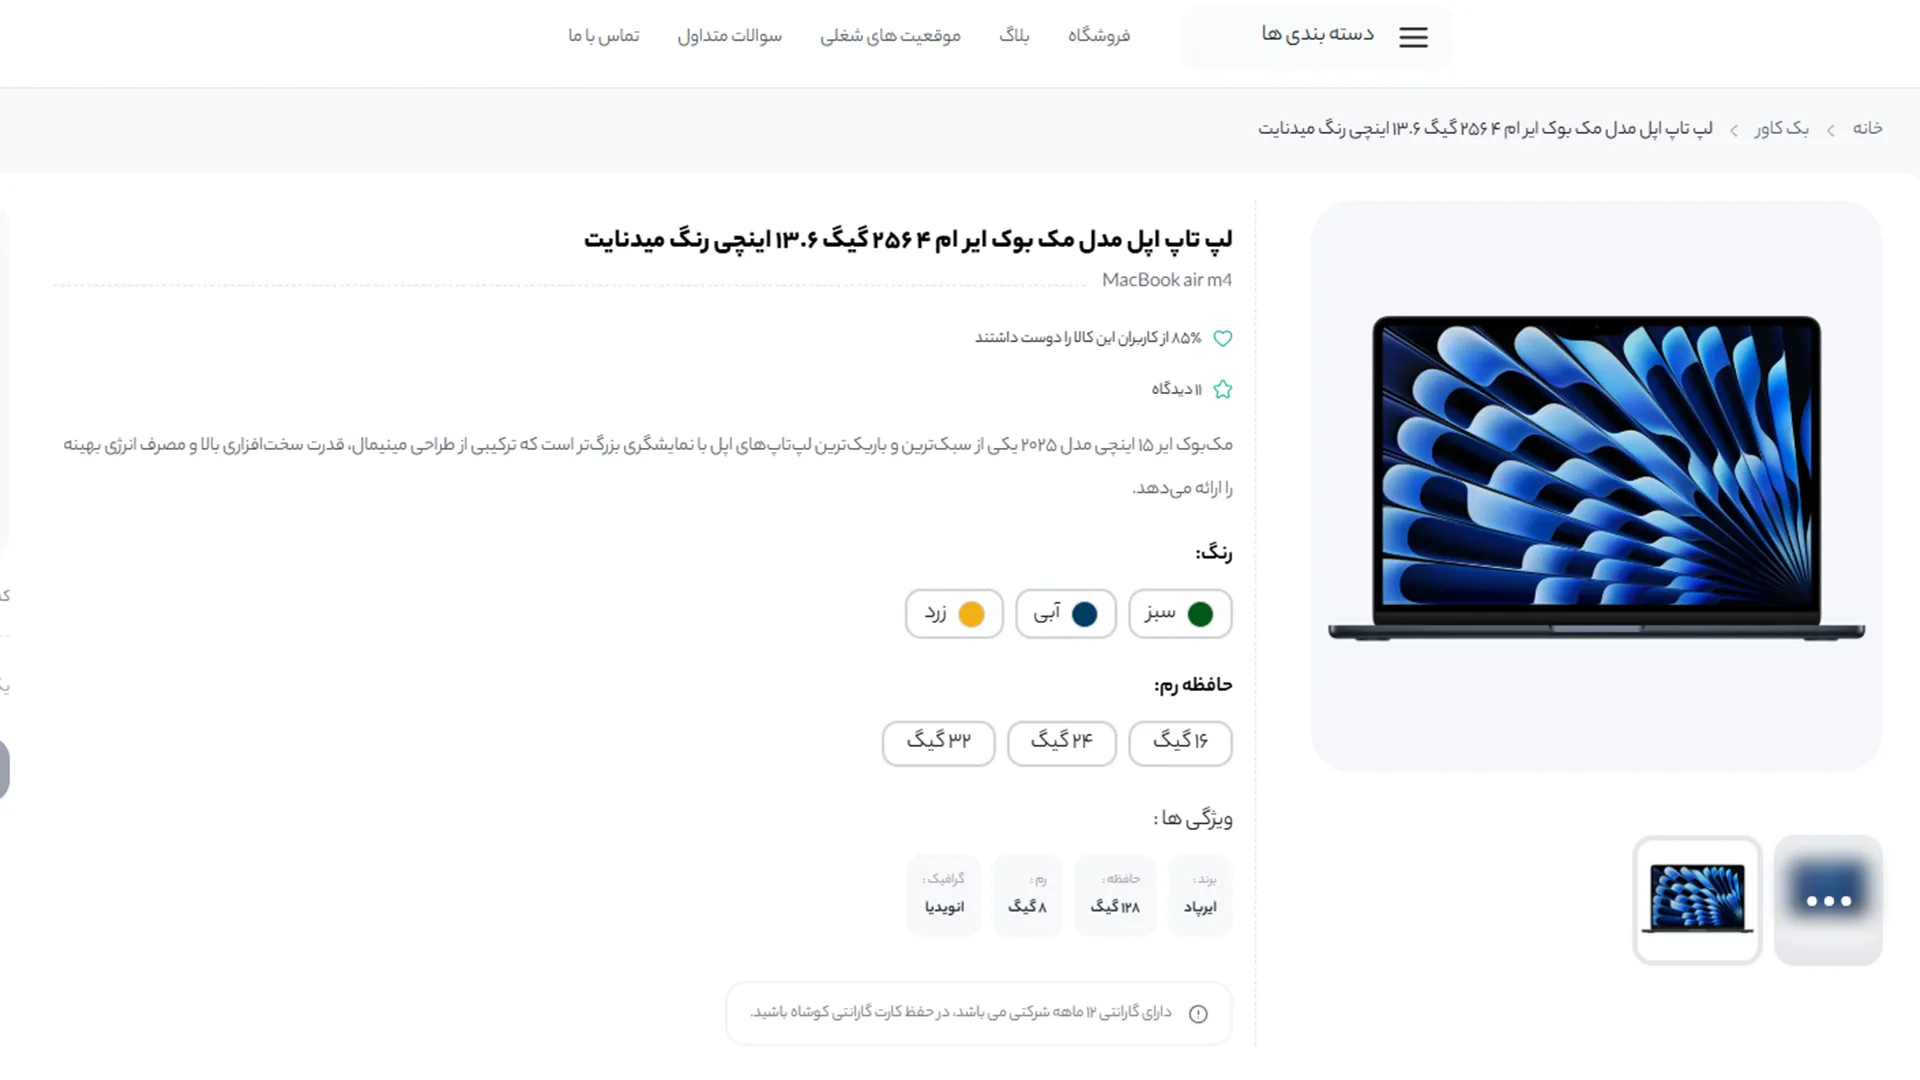Select the MacBook thumbnail in the gallery
Screen dimensions: 1920x1080
click(x=1697, y=900)
